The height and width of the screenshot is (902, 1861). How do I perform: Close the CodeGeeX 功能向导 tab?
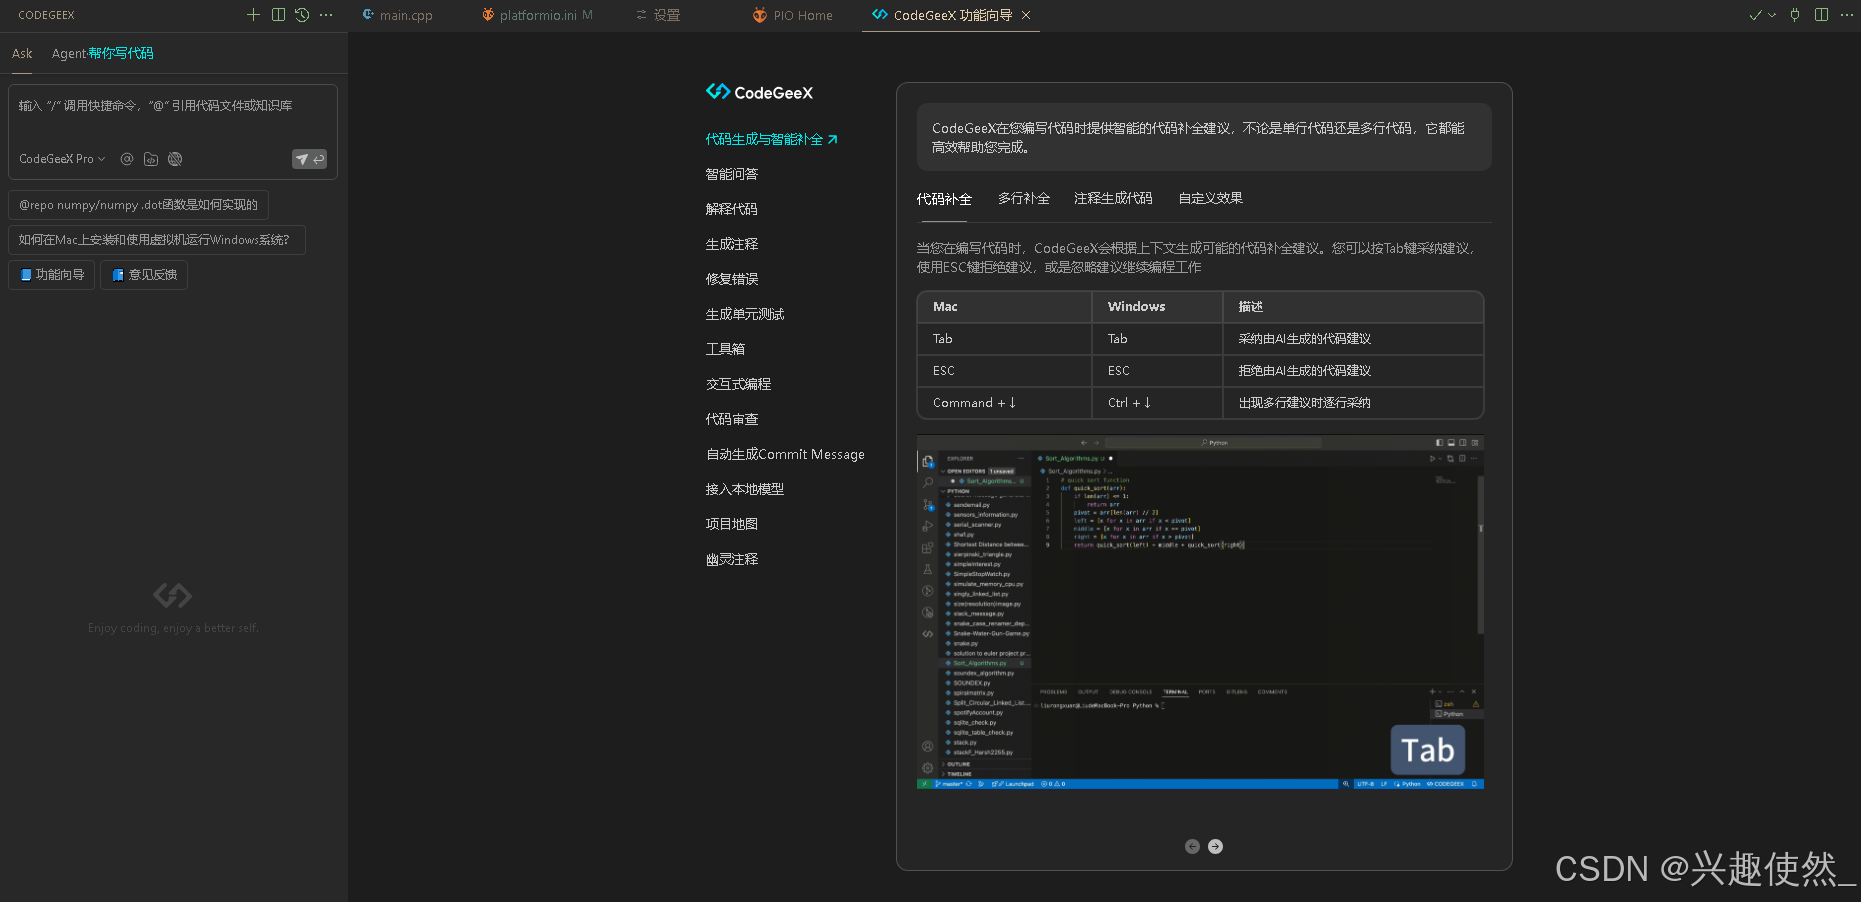click(1026, 15)
